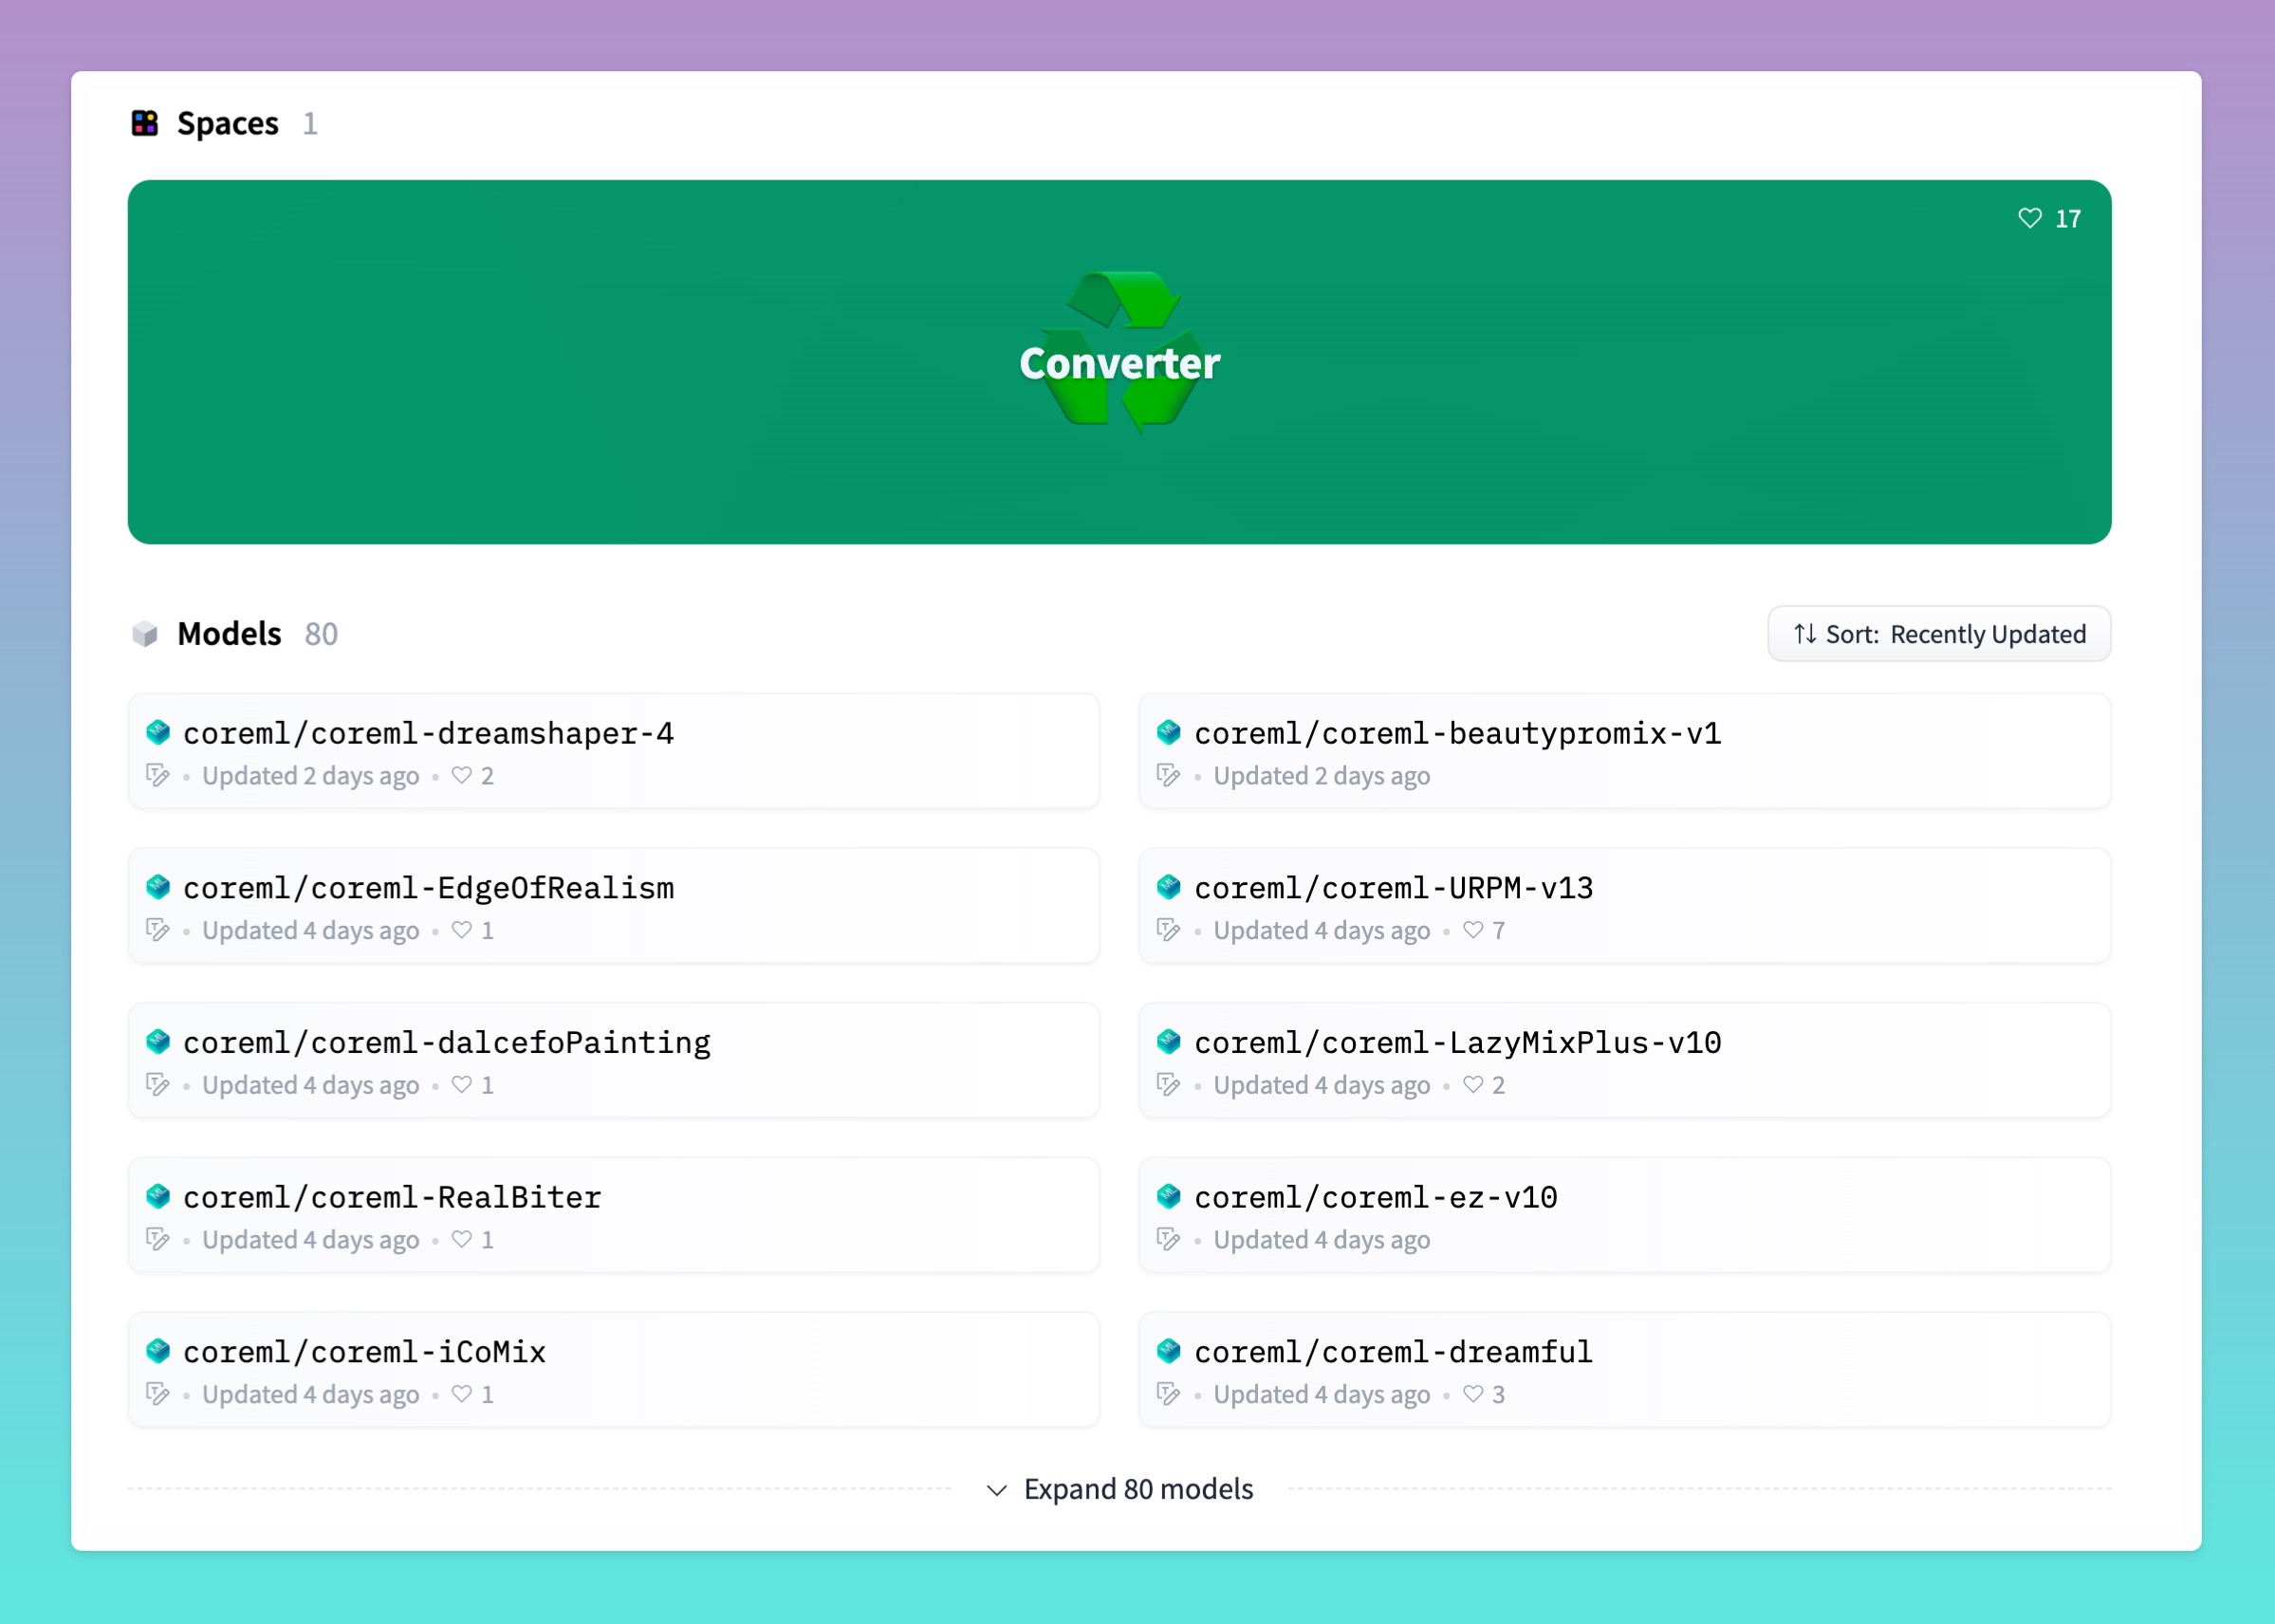The image size is (2275, 1624).
Task: Click the Spaces grid icon
Action: (x=145, y=123)
